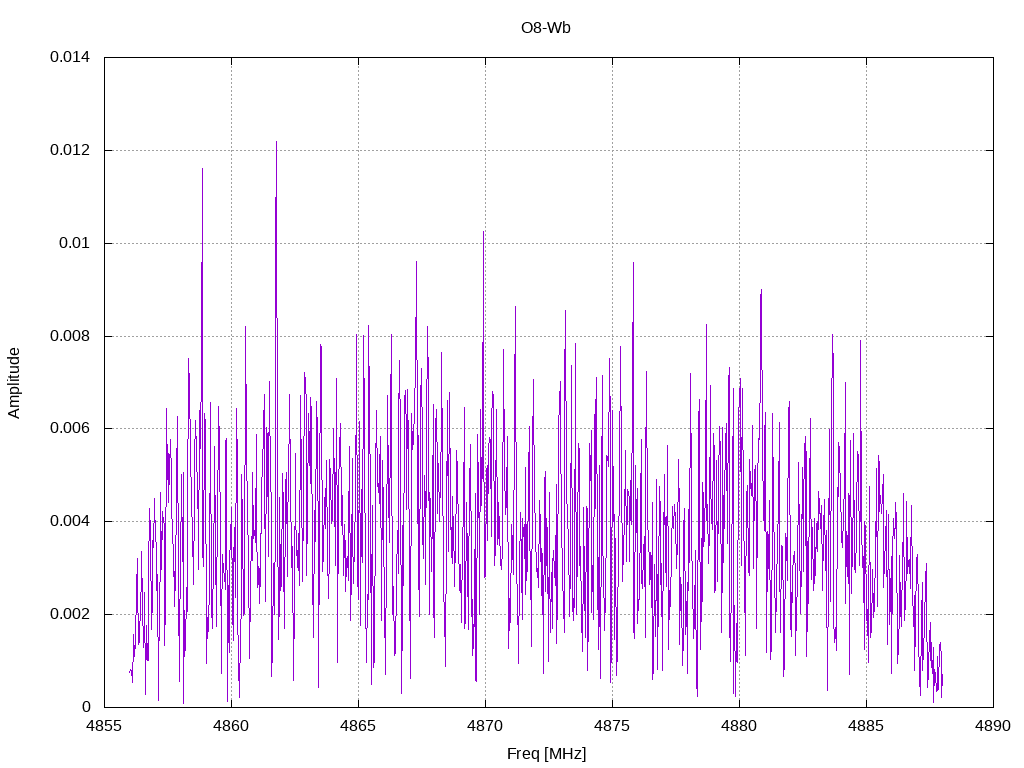Click the peak tip near 4859 MHz
The width and height of the screenshot is (1024, 768).
[202, 169]
